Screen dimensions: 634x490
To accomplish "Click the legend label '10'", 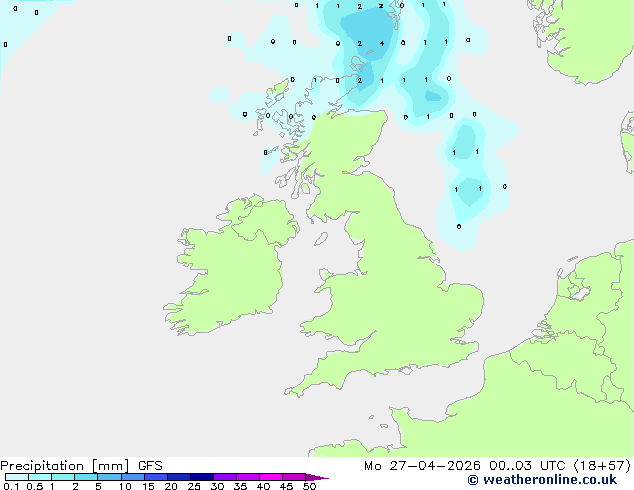I will point(125,486).
